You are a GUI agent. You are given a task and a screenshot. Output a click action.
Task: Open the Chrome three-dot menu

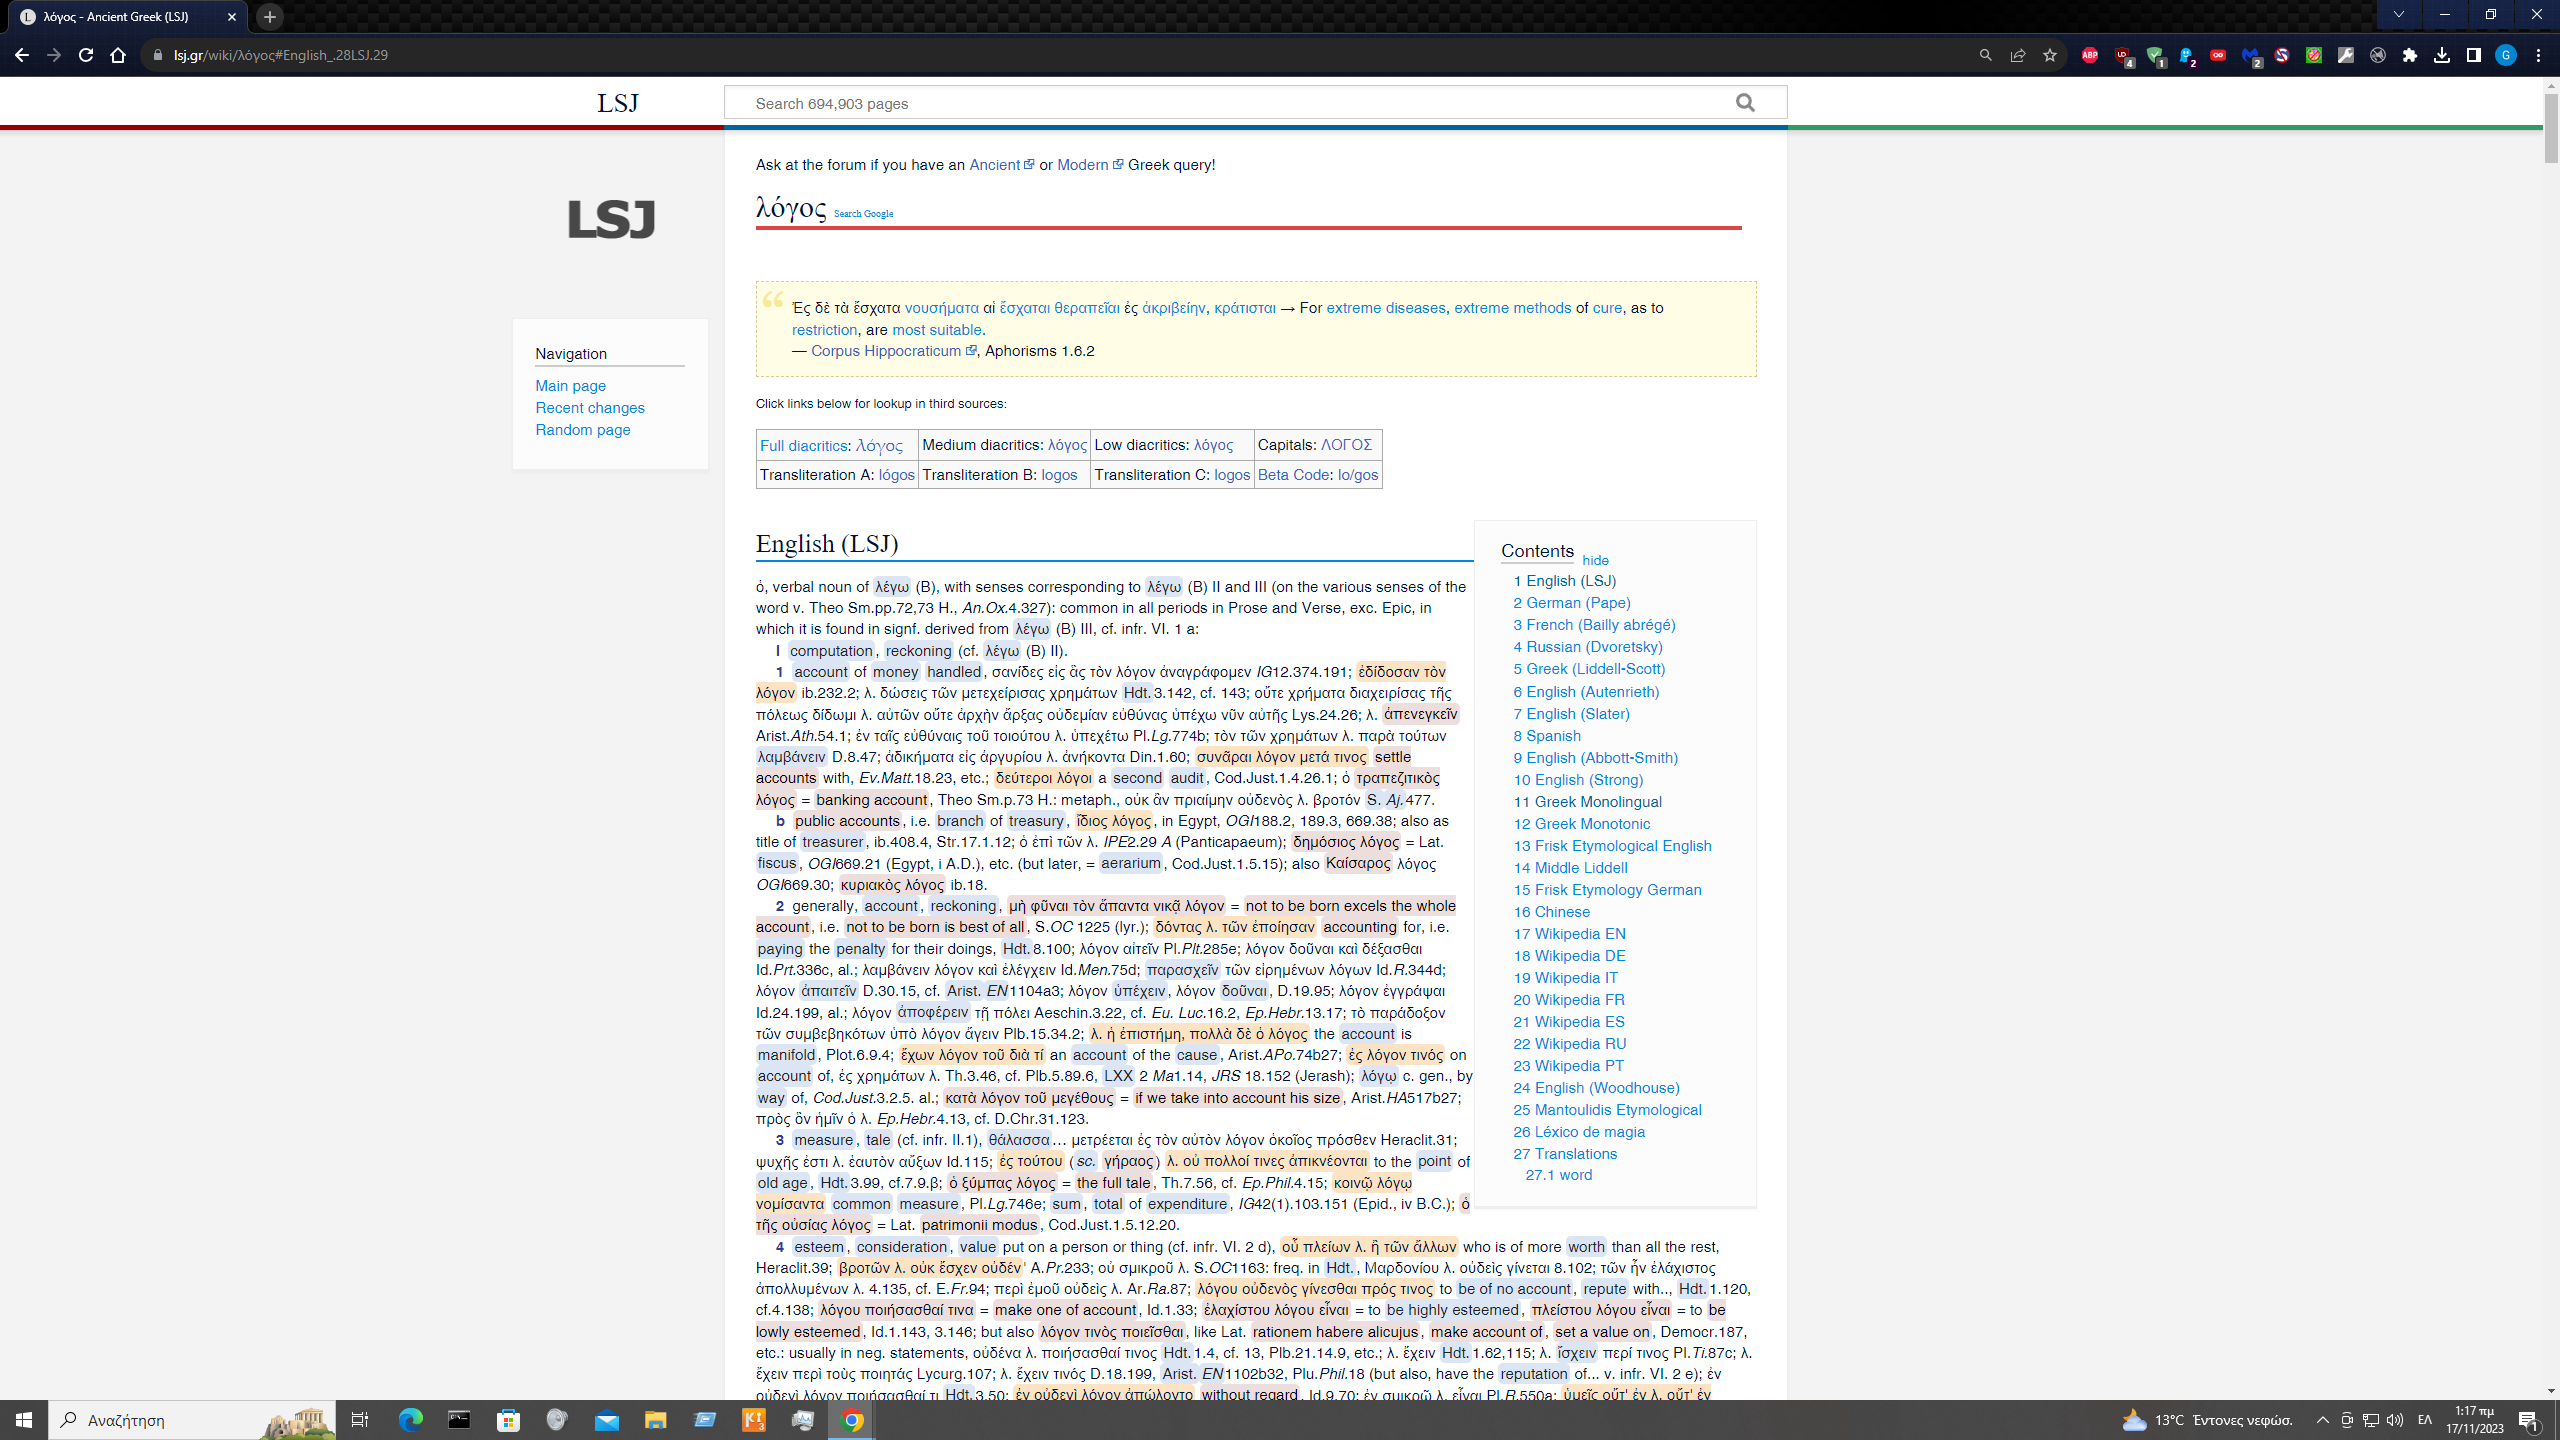pos(2538,55)
